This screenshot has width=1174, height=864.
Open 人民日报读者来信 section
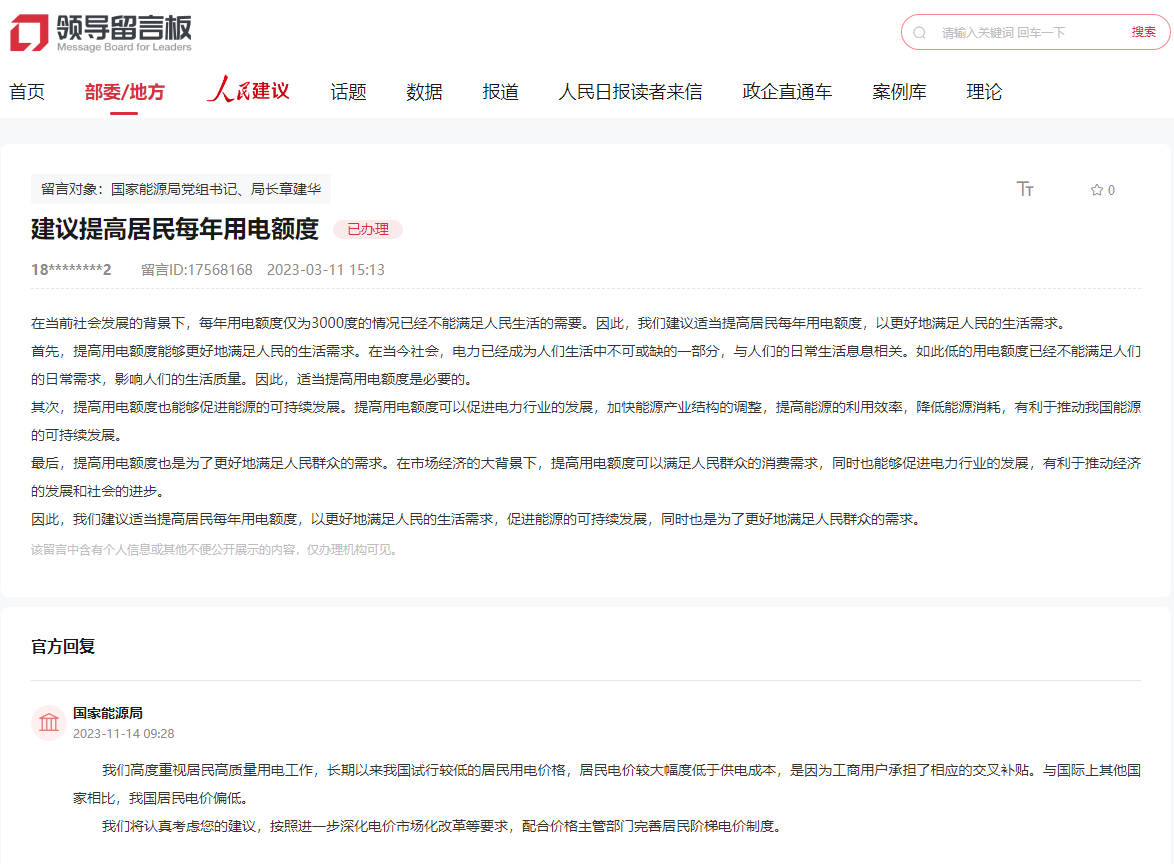pos(630,92)
